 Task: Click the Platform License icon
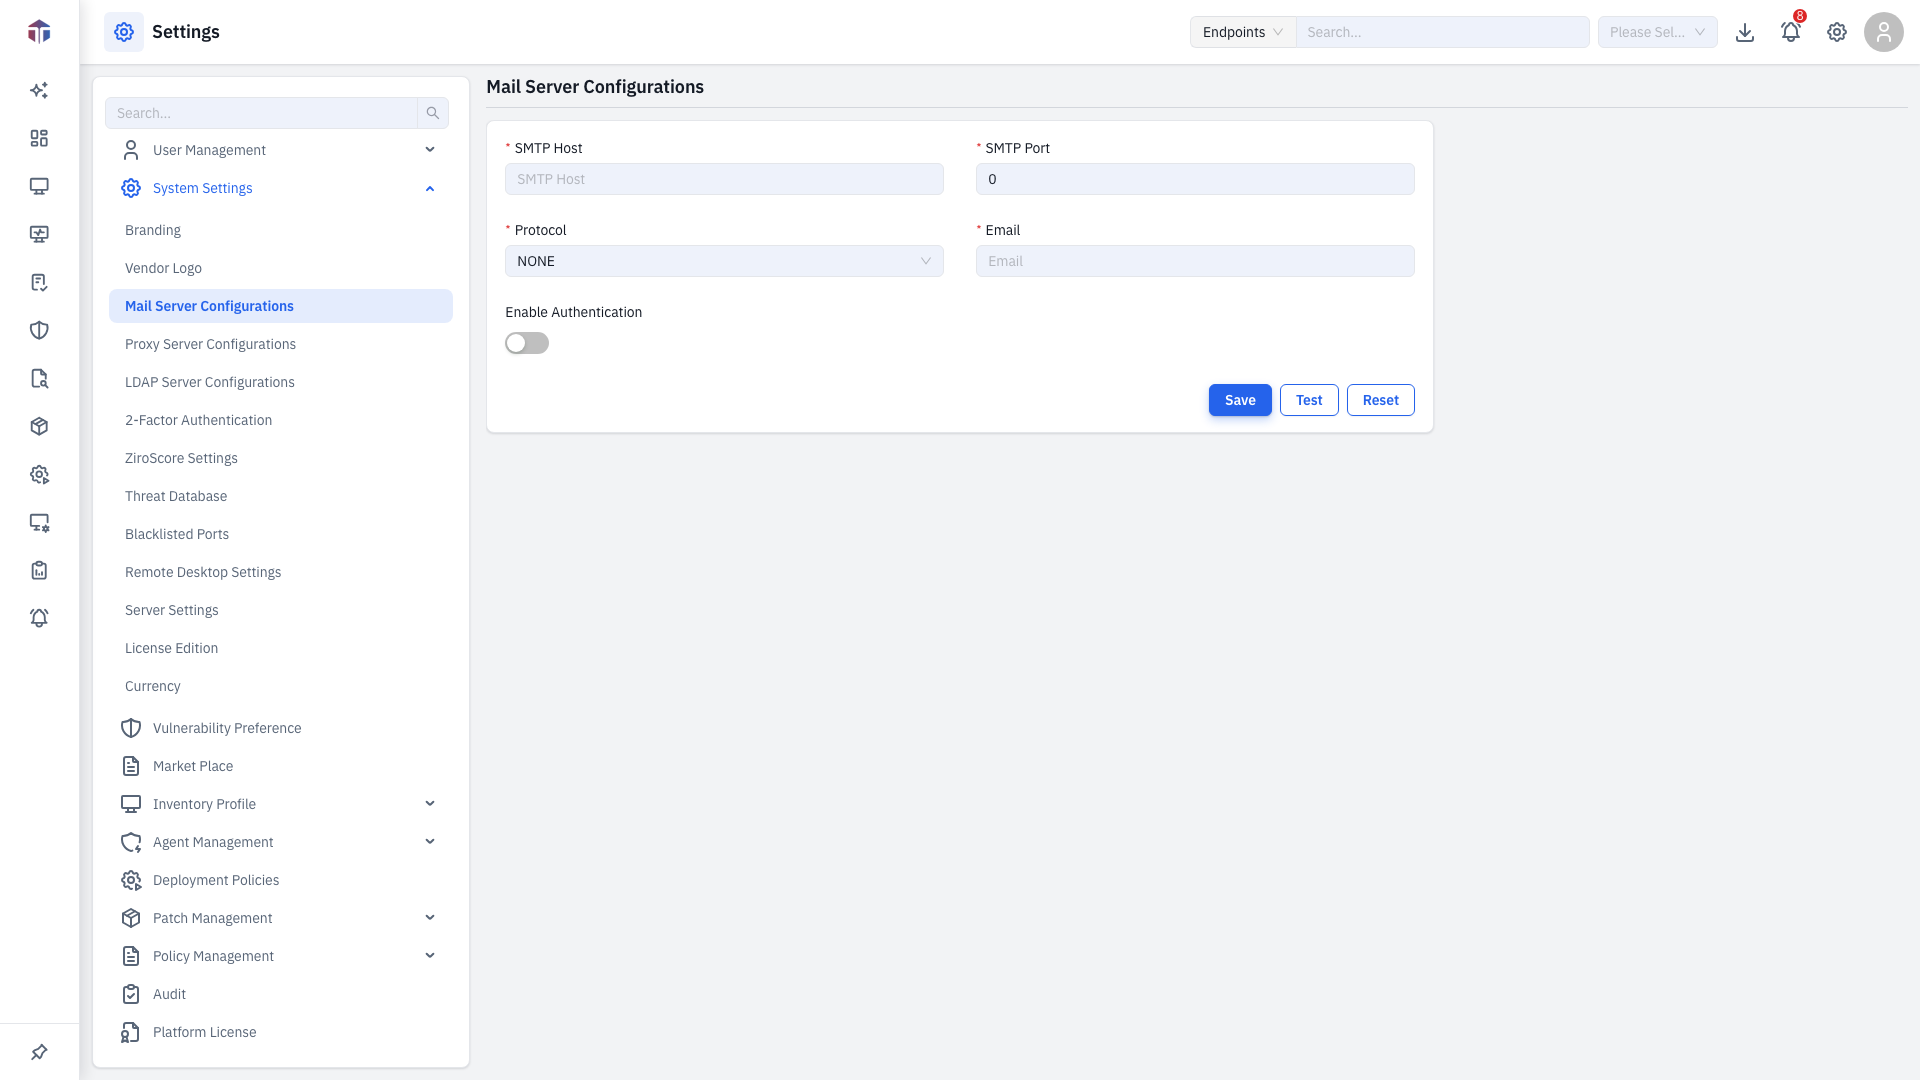pyautogui.click(x=131, y=1032)
